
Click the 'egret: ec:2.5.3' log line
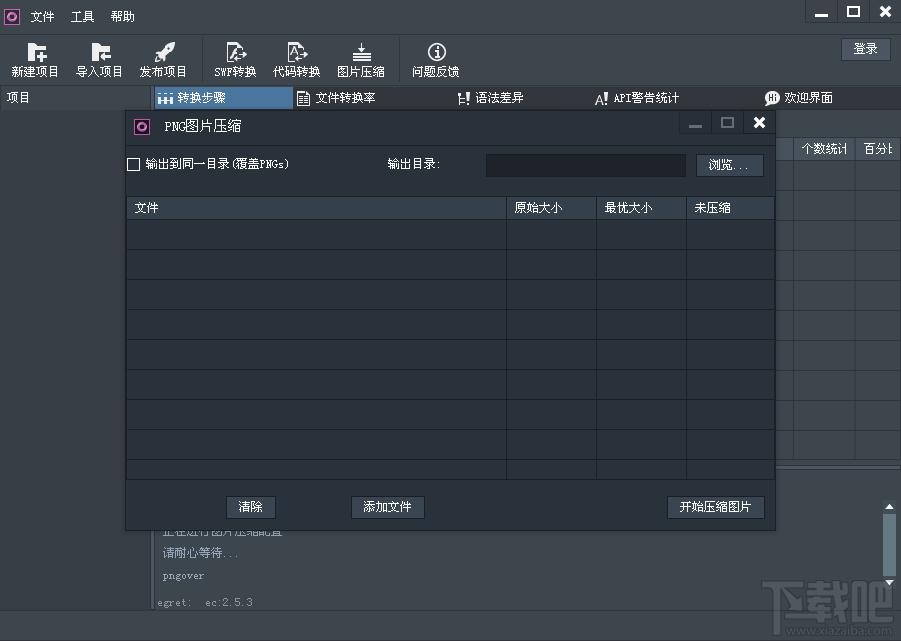tap(205, 603)
